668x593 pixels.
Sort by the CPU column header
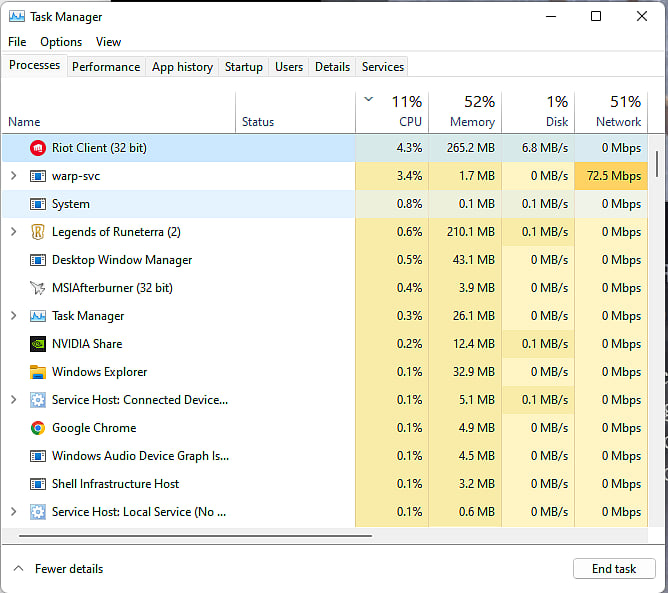tap(392, 112)
